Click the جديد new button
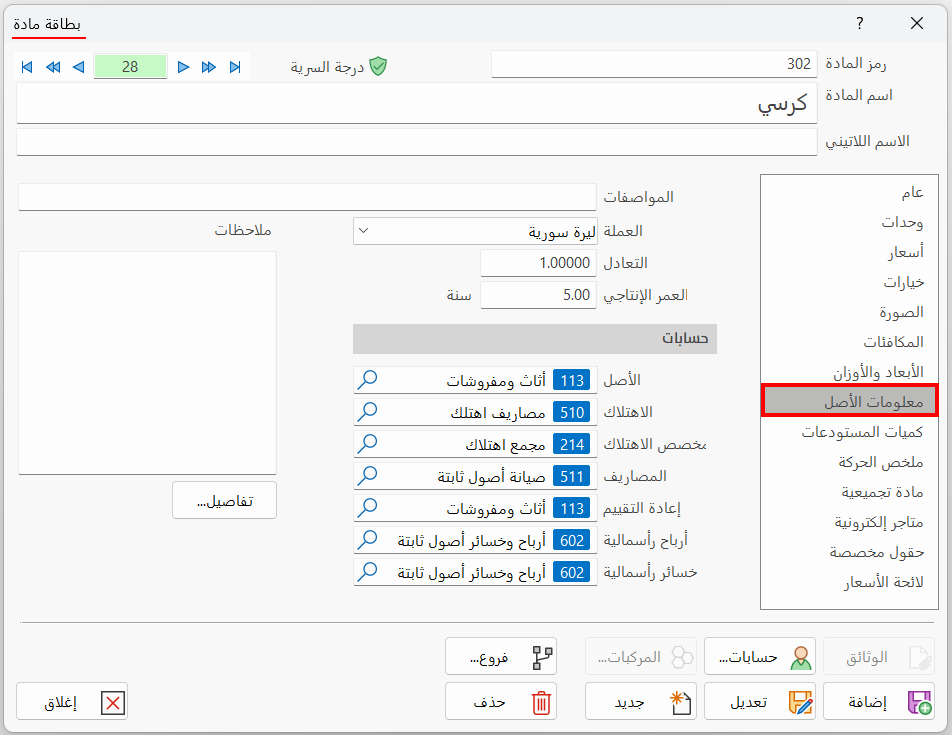 click(641, 702)
